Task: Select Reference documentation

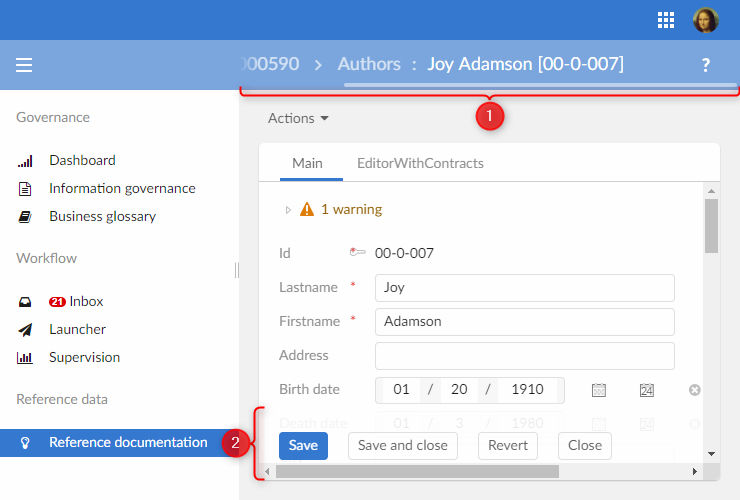Action: pos(118,442)
